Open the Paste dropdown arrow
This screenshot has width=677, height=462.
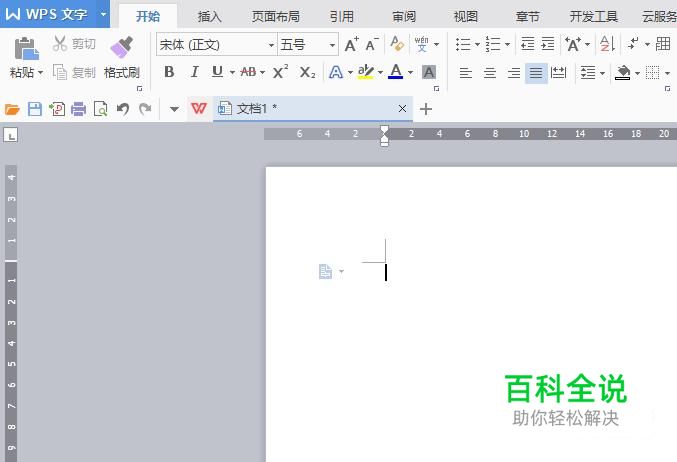[x=40, y=72]
